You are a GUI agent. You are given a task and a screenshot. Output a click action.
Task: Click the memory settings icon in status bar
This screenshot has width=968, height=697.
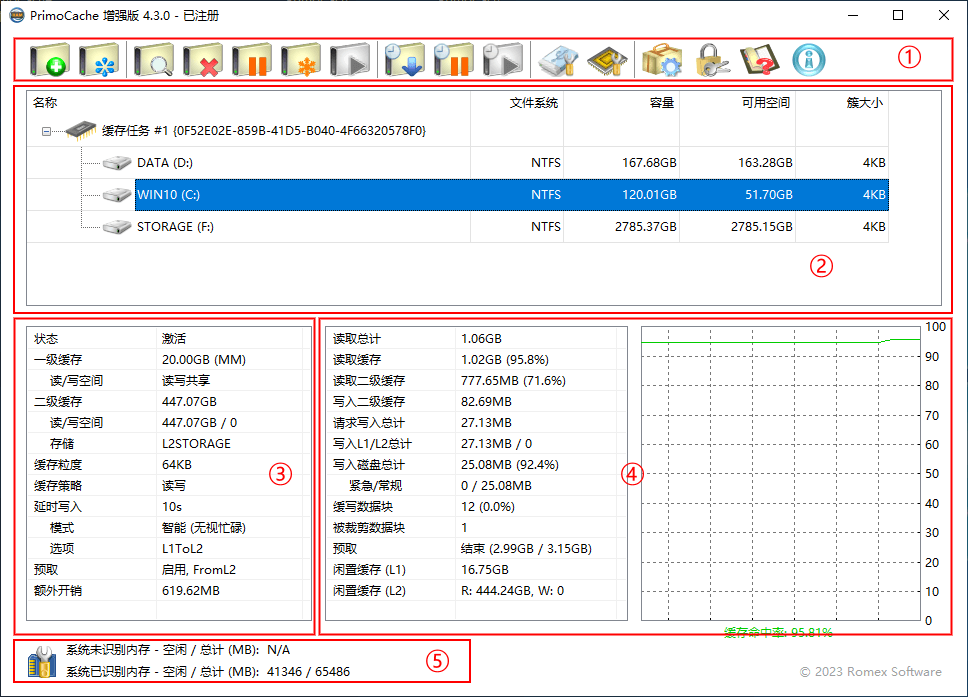pos(42,662)
